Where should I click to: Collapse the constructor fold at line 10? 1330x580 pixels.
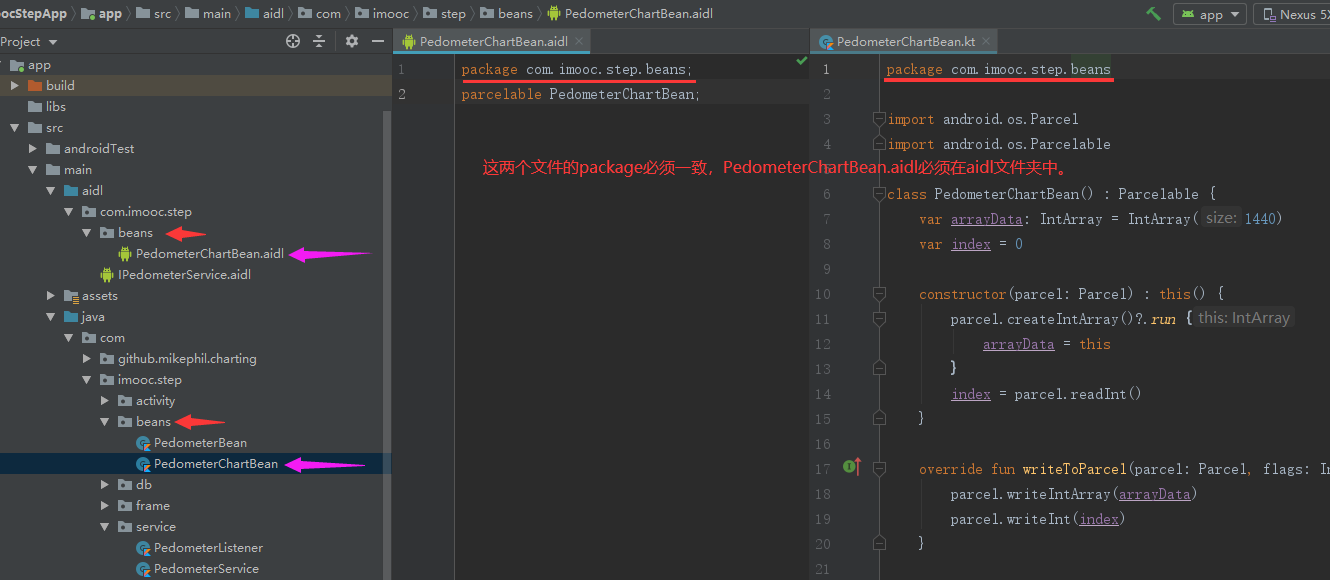(x=880, y=294)
